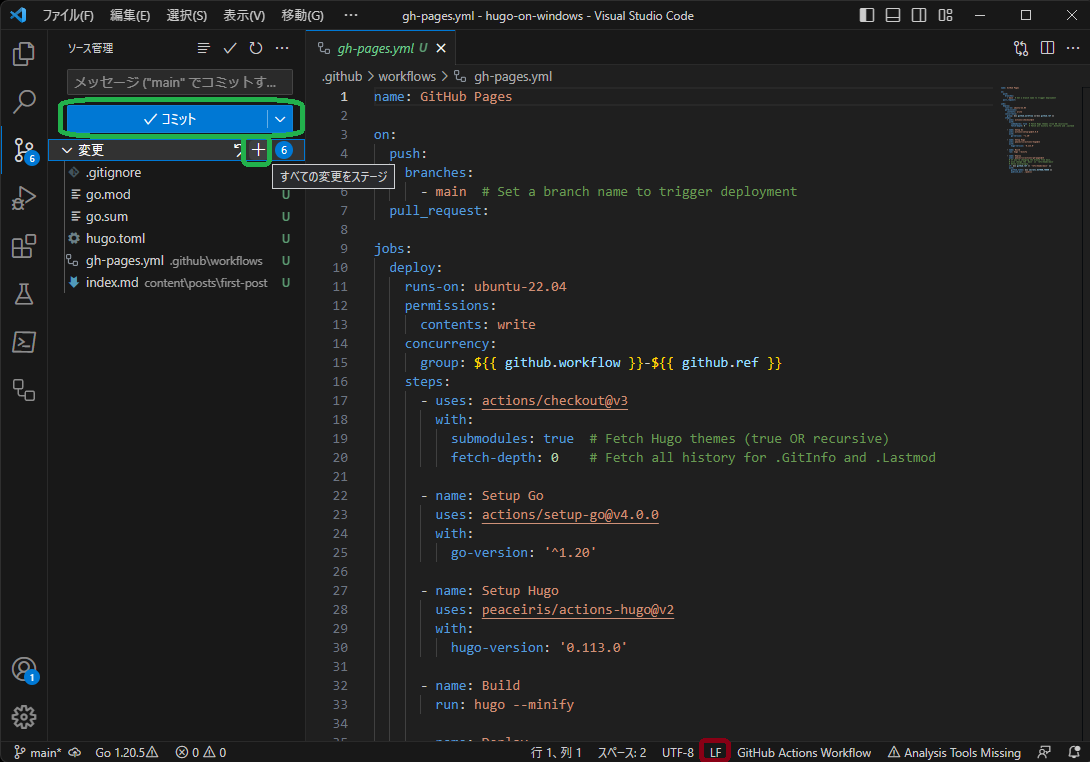This screenshot has height=762, width=1090.
Task: Open the Explorer view in activity bar
Action: click(24, 54)
